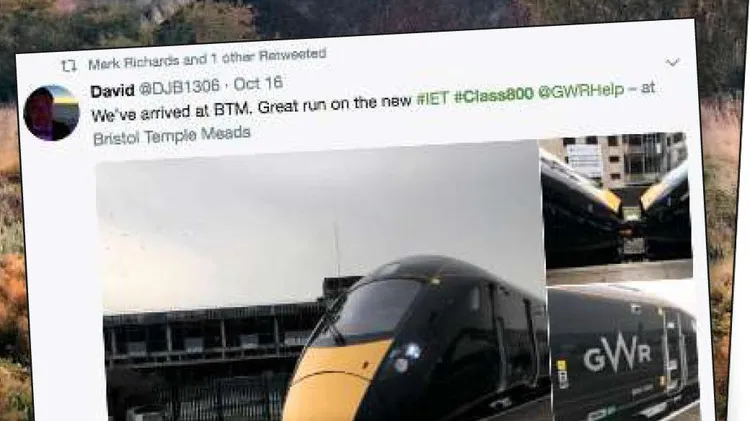Screen dimensions: 750x421
Task: Open the Bristol Temple Meads location link
Action: (172, 135)
